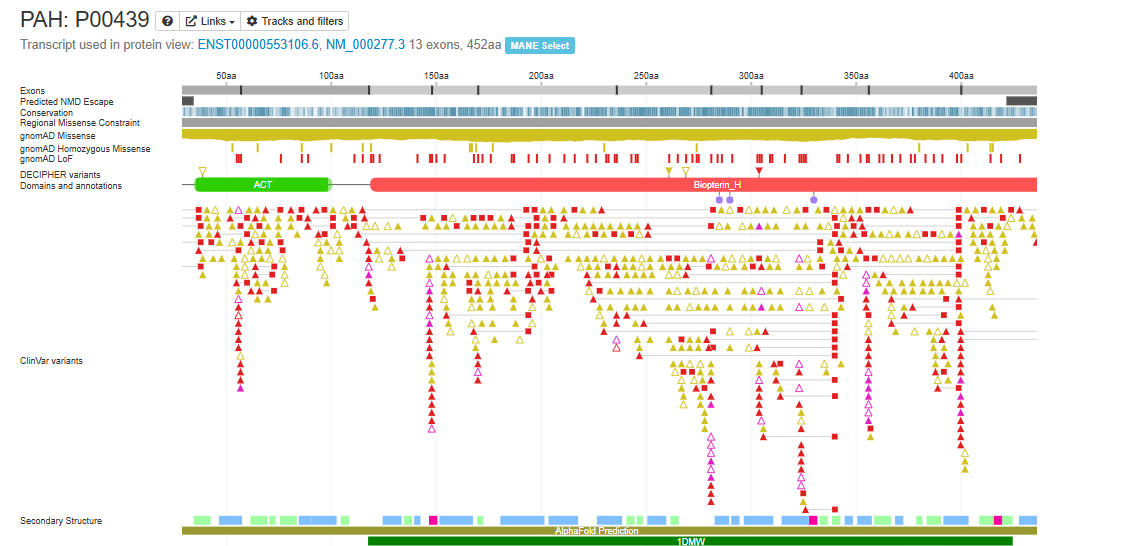Select the red filled DECIPHER variant triangle
This screenshot has height=546, width=1121.
tap(759, 172)
